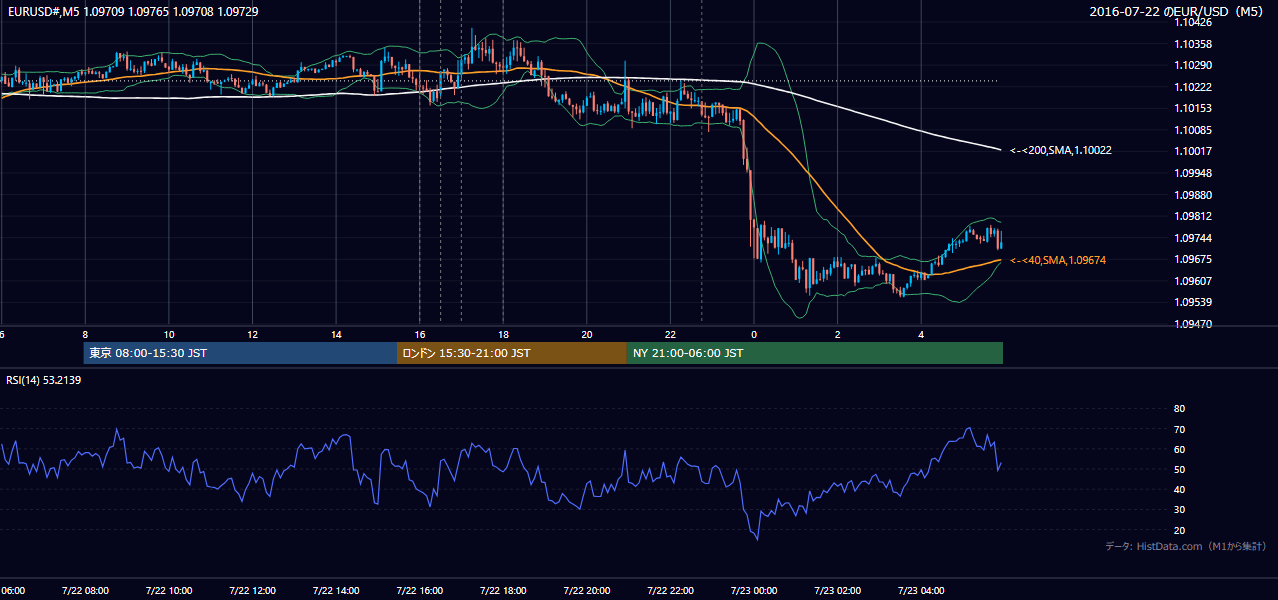
Task: Click the 7/23 04:00 time axis label
Action: tap(921, 591)
